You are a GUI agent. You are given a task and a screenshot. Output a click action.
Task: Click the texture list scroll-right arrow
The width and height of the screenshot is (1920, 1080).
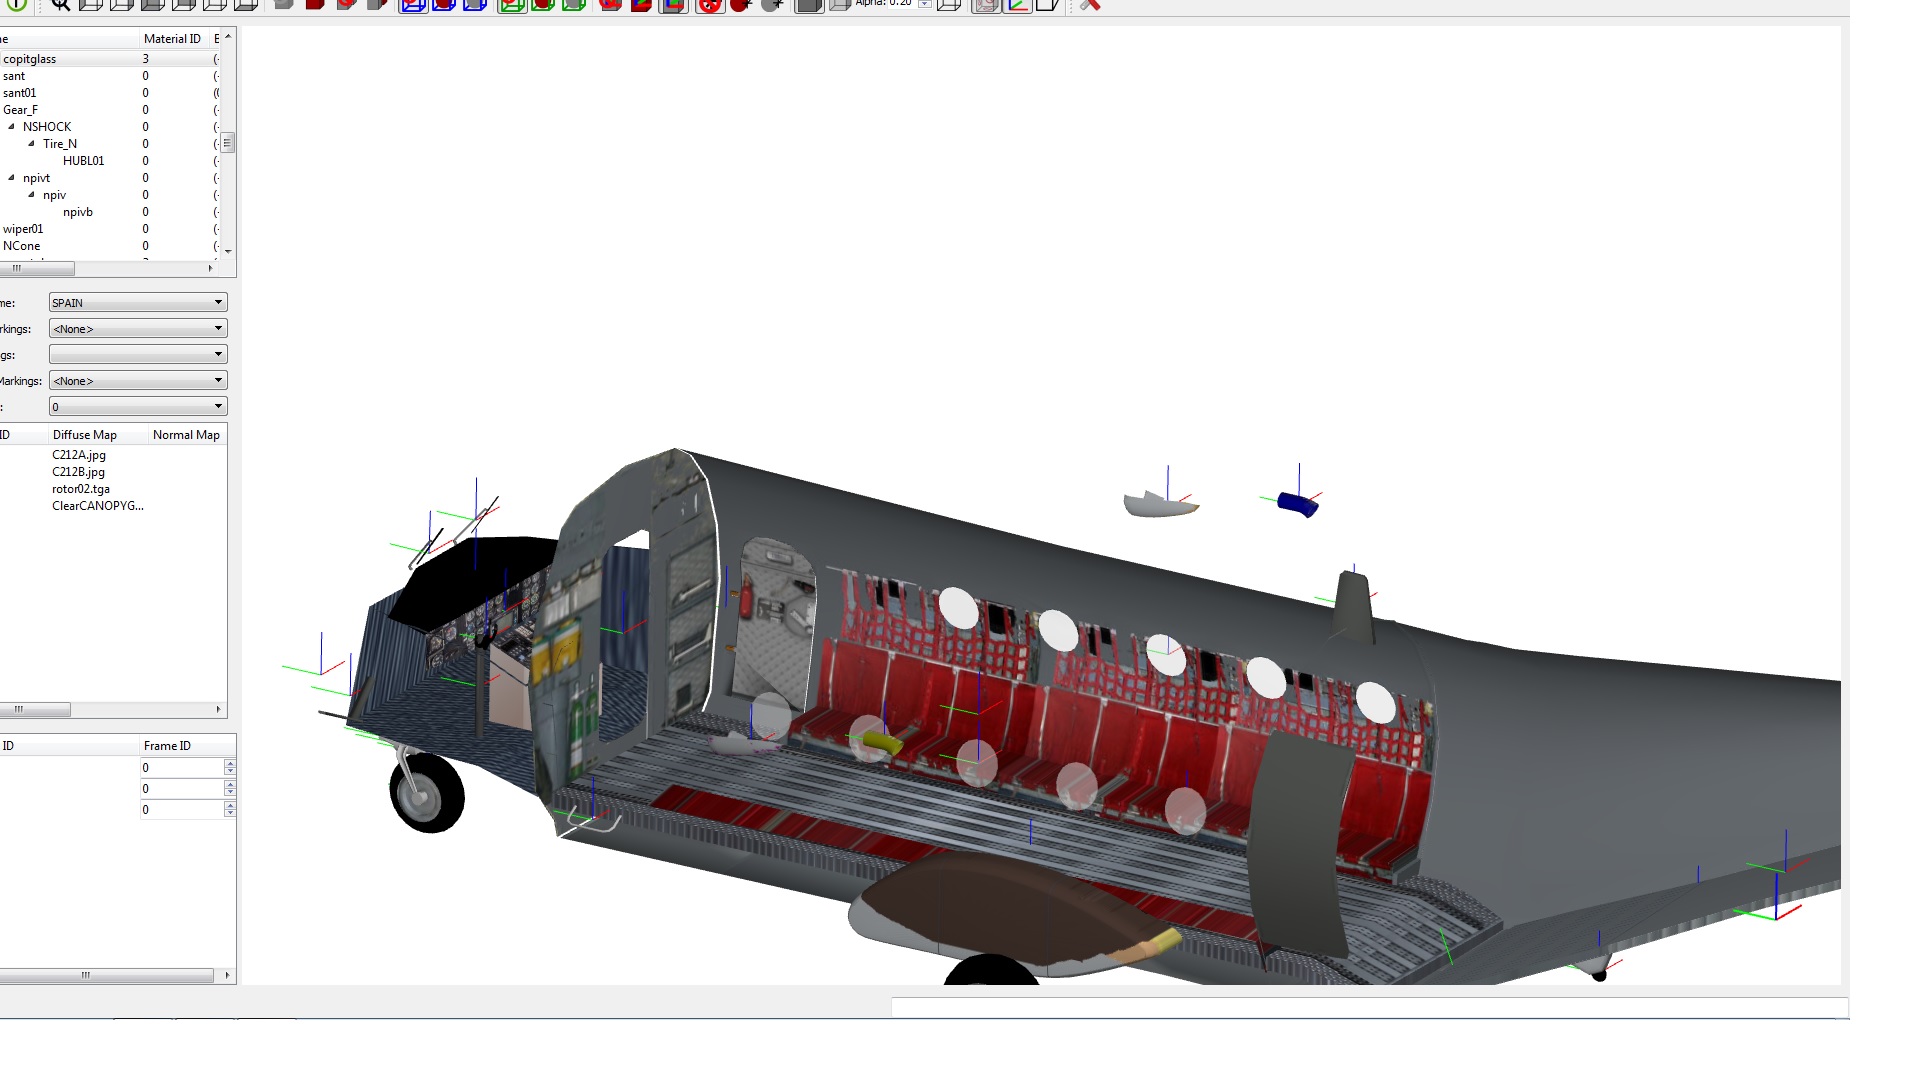point(219,710)
